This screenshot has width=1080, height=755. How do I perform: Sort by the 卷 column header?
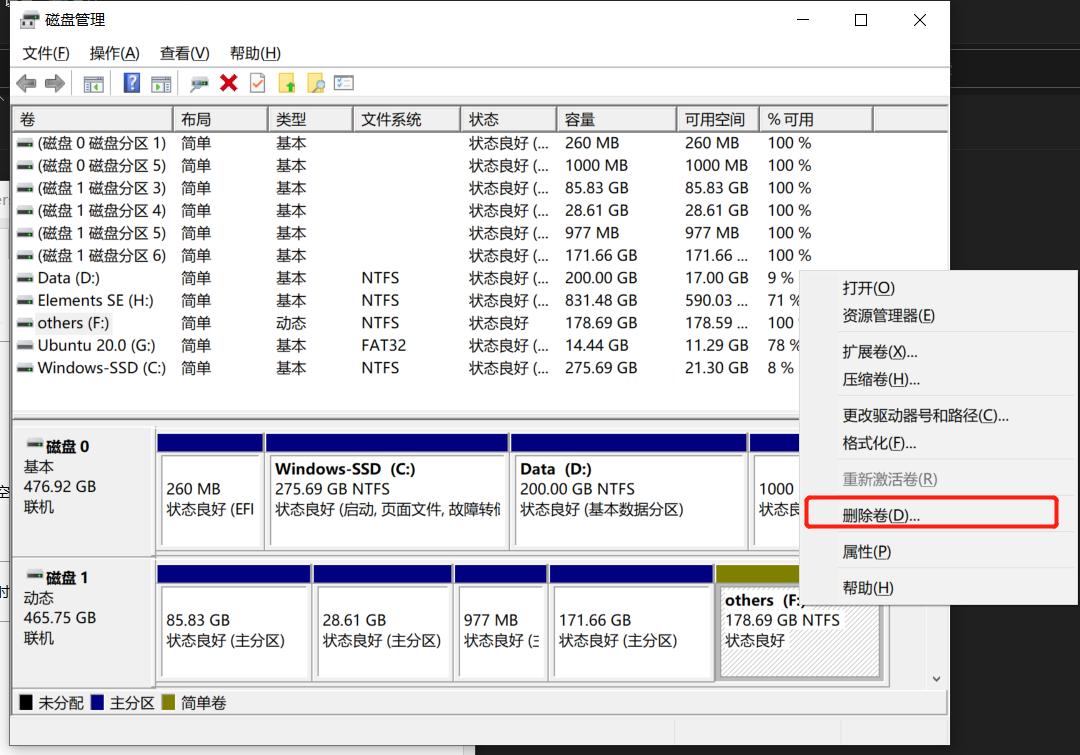(x=92, y=119)
